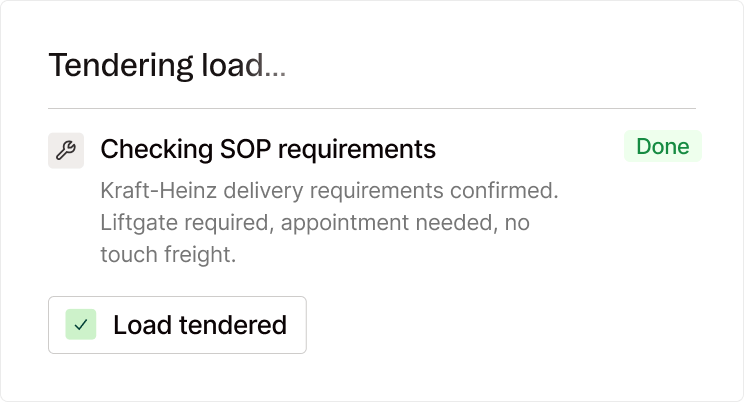The image size is (744, 402).
Task: Click the green checkmark icon
Action: click(x=81, y=325)
